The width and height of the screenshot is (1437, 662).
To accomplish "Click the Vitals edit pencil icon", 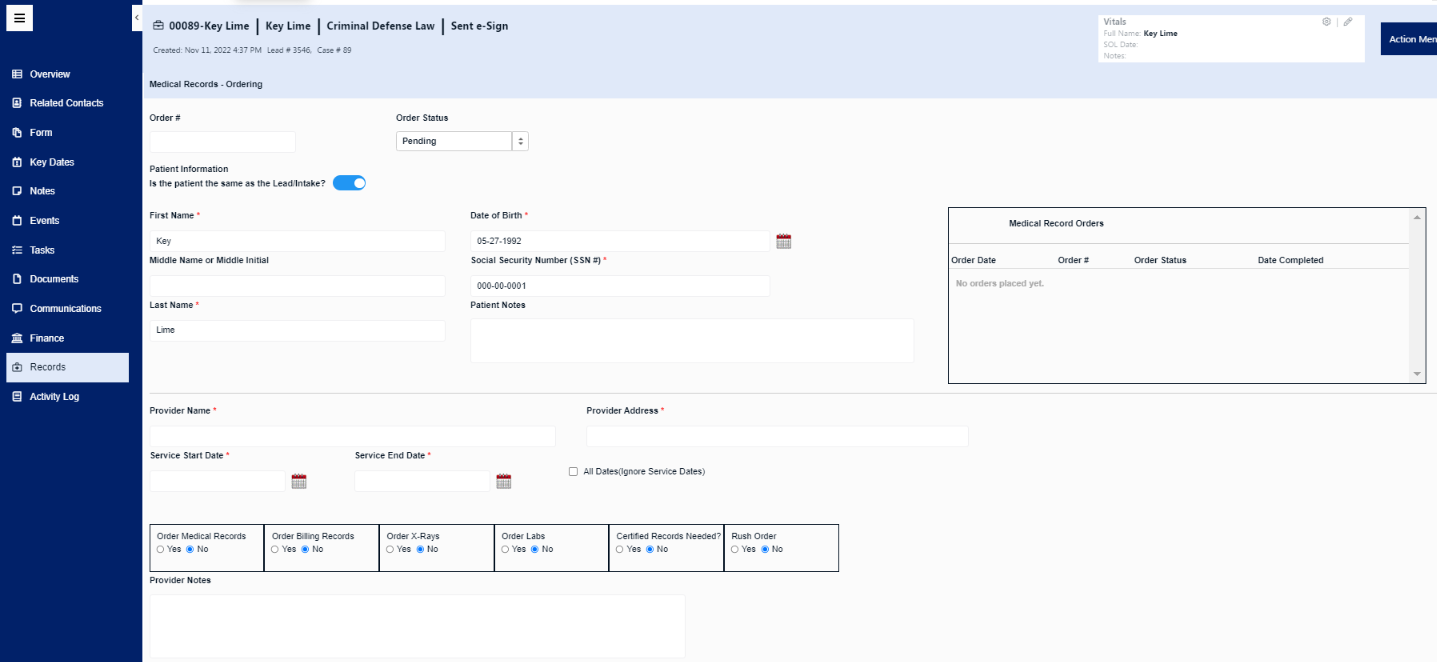I will point(1348,21).
